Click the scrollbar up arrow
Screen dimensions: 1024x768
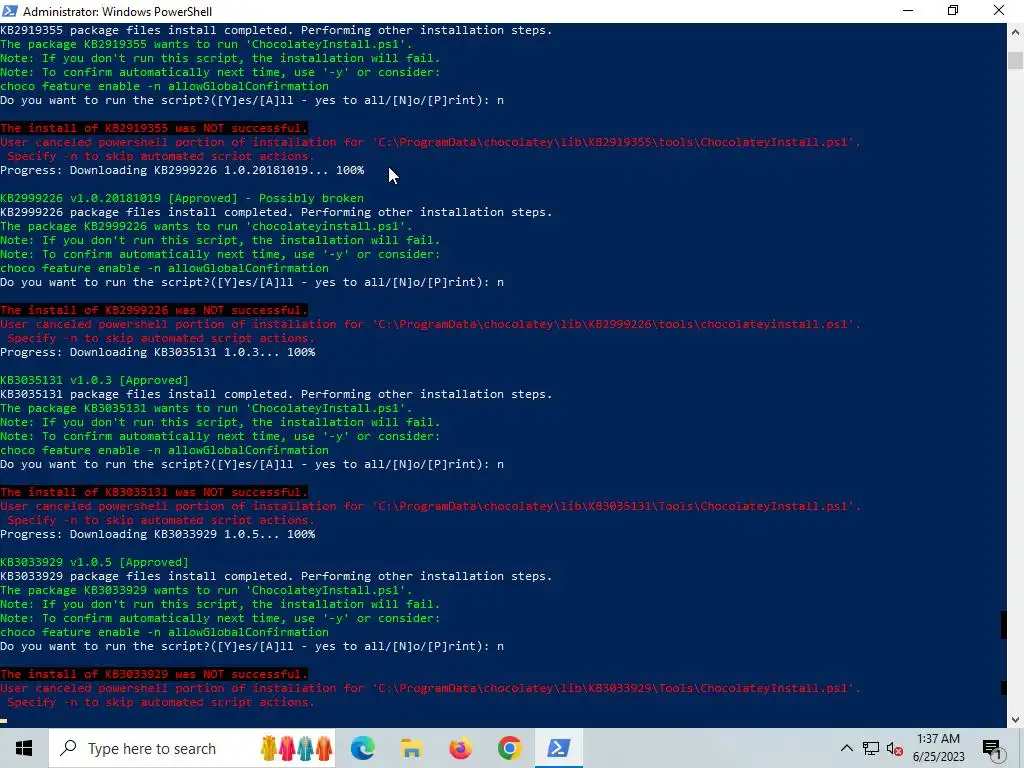coord(1015,31)
